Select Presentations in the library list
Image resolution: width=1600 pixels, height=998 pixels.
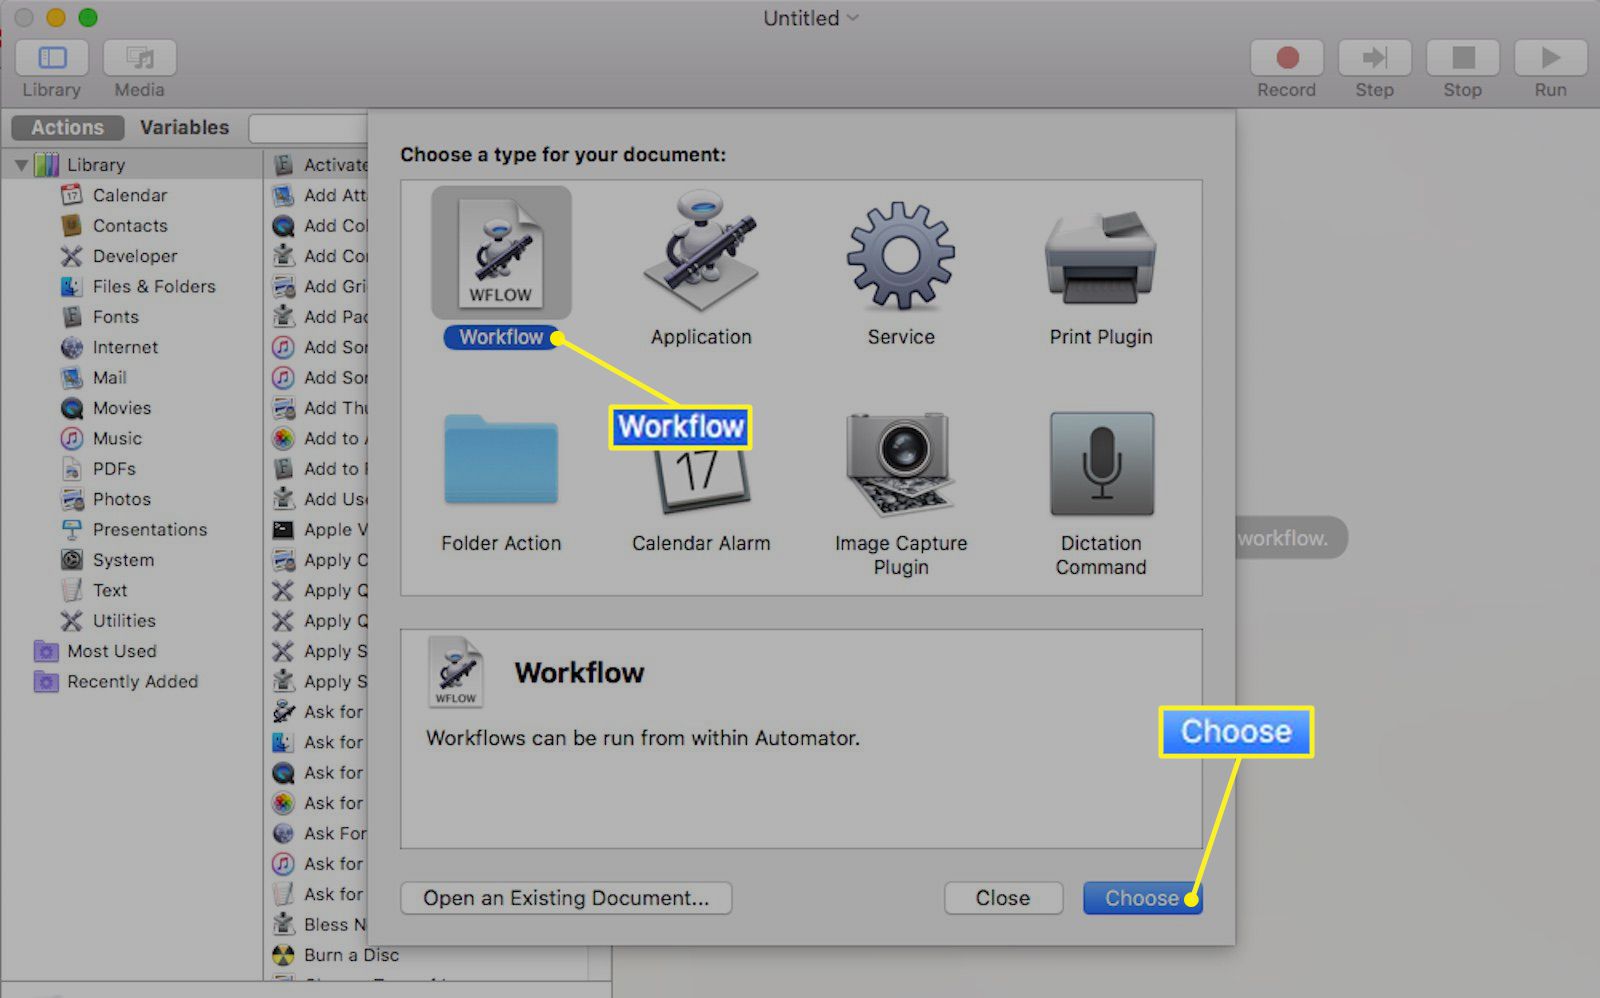click(x=150, y=529)
